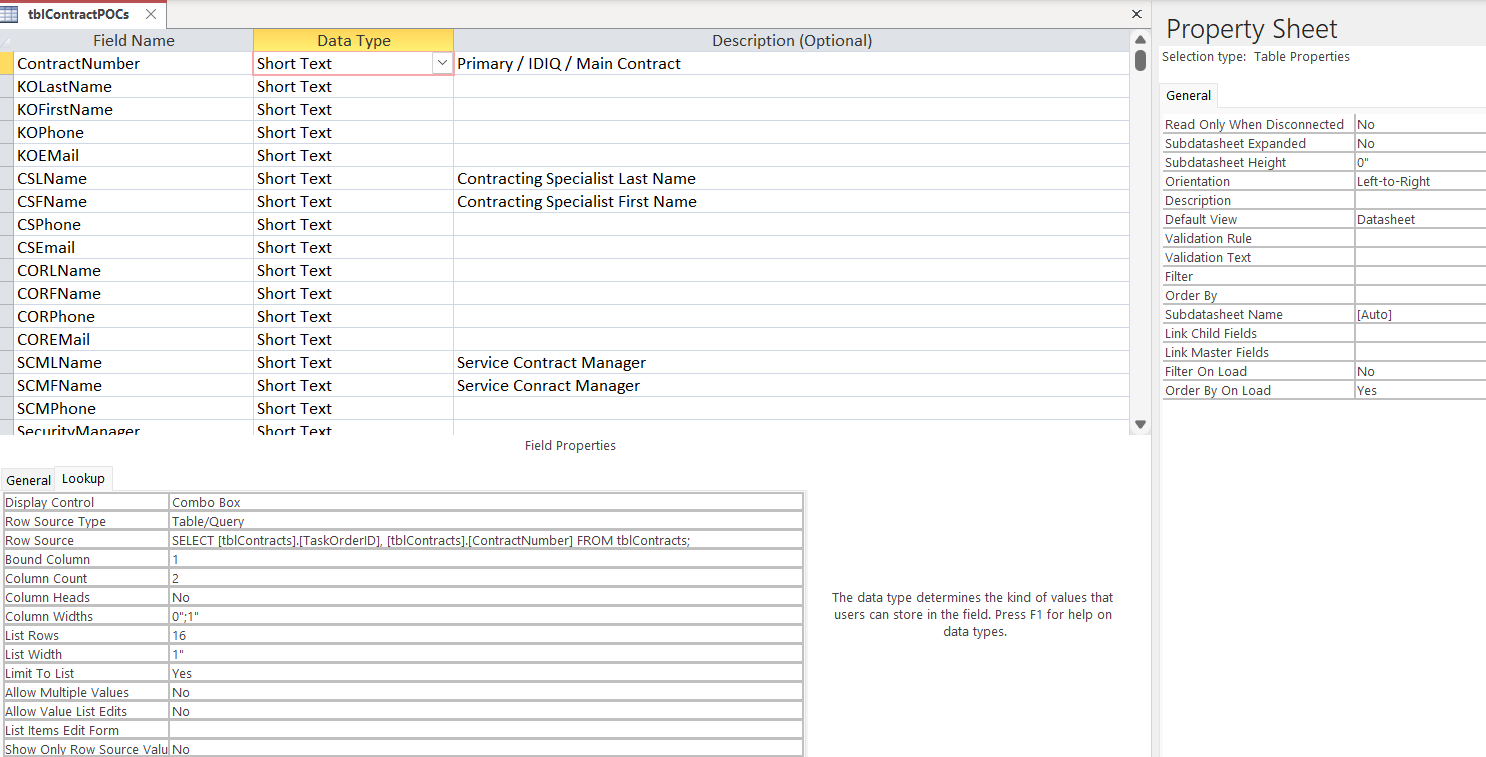The image size is (1486, 757).
Task: Click the empty Validation Rule field
Action: click(1420, 239)
